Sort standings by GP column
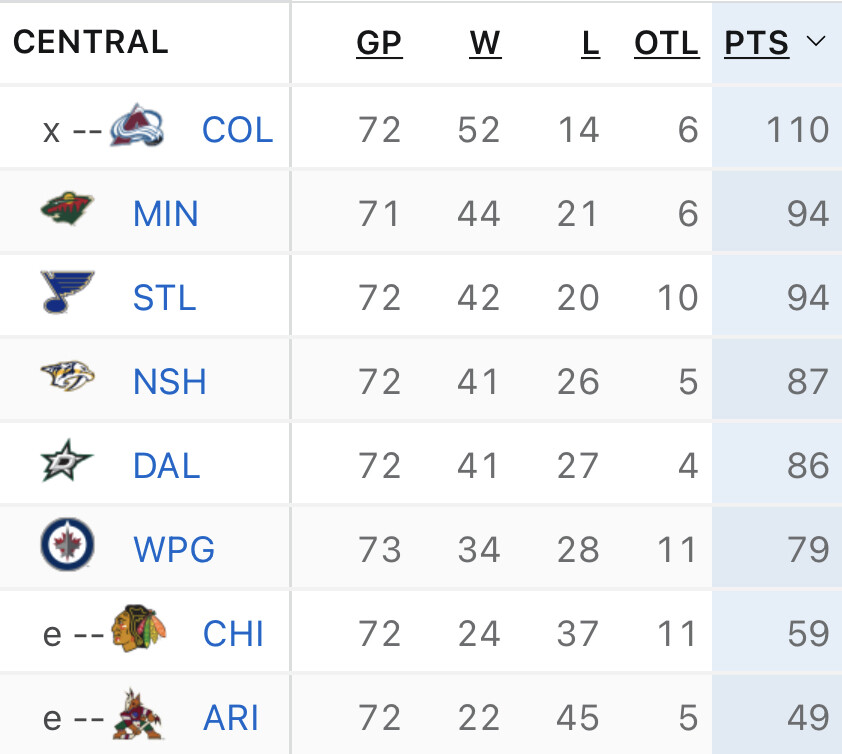Screen dimensions: 842x754 click(x=379, y=43)
